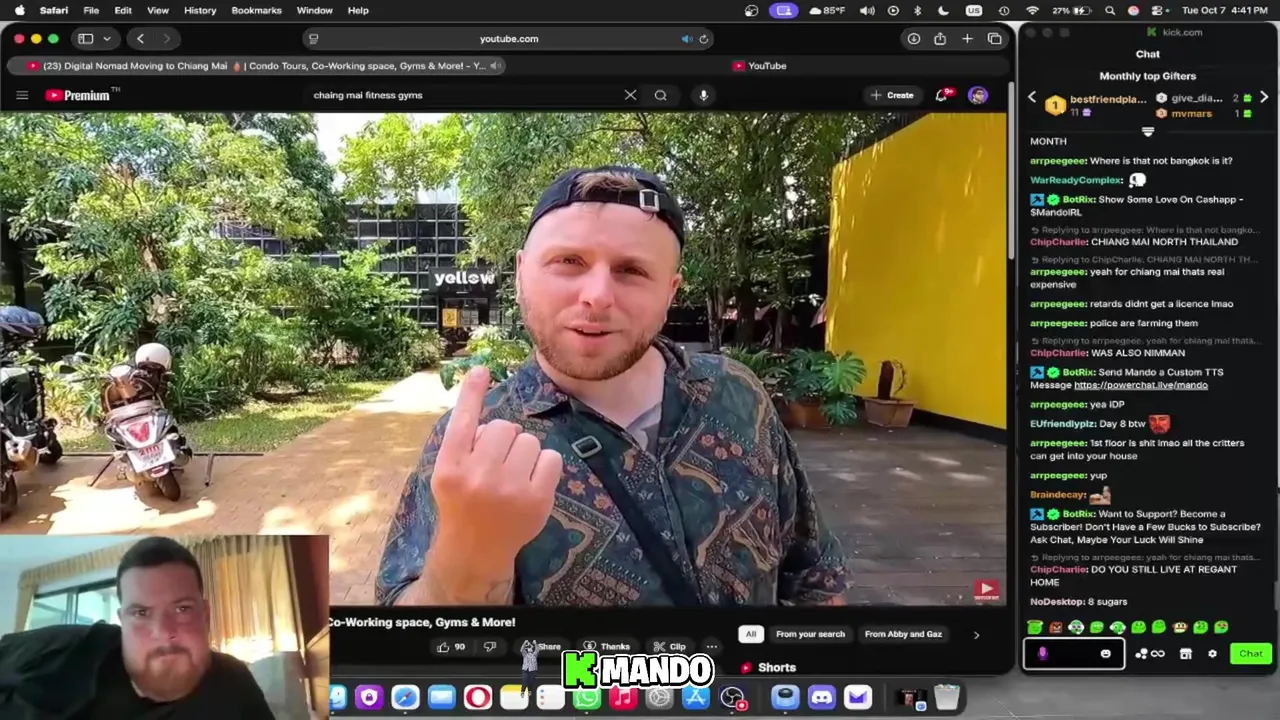Open macOS Control Center in the menu bar

(1157, 10)
